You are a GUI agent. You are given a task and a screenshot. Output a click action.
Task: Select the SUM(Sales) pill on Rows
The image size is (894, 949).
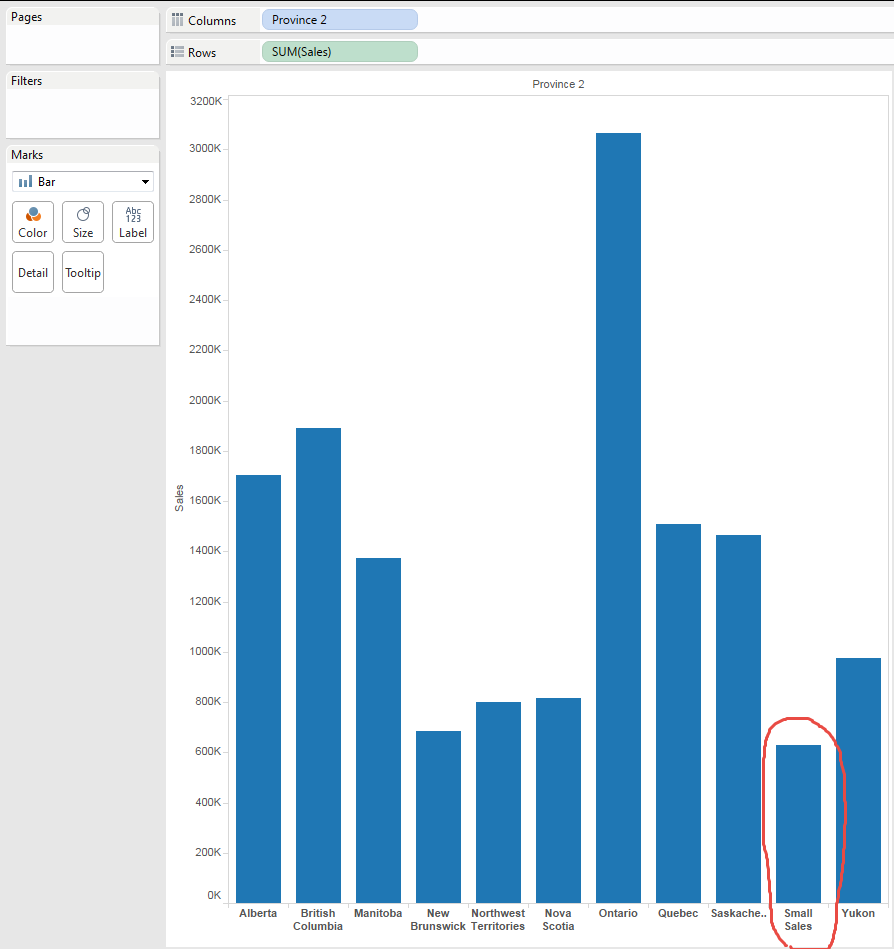click(340, 52)
